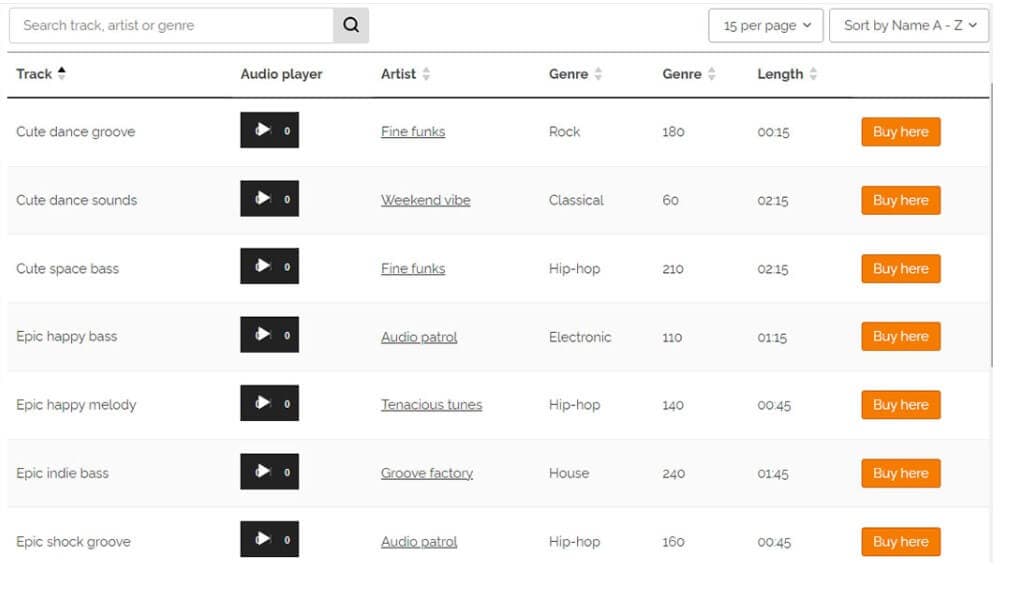The height and width of the screenshot is (602, 1009).
Task: Play the Cute dance sounds track
Action: (x=262, y=199)
